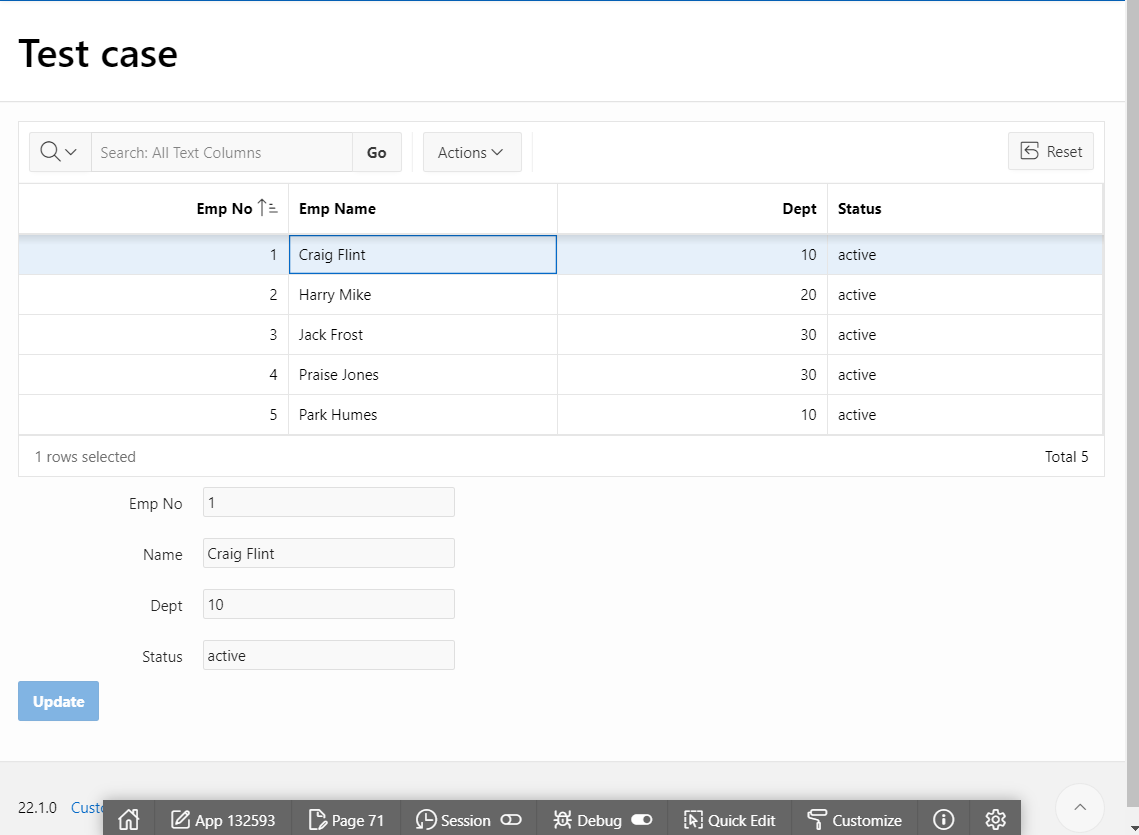Click the Total 5 footer text
This screenshot has width=1139, height=835.
(x=1066, y=456)
